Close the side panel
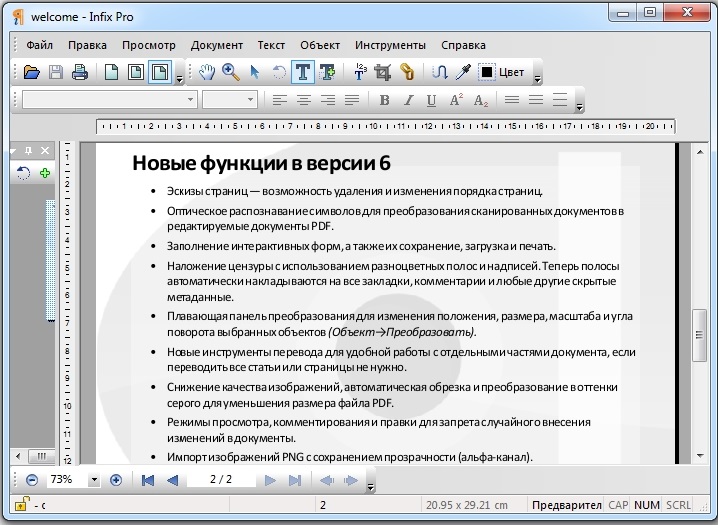 pyautogui.click(x=45, y=150)
